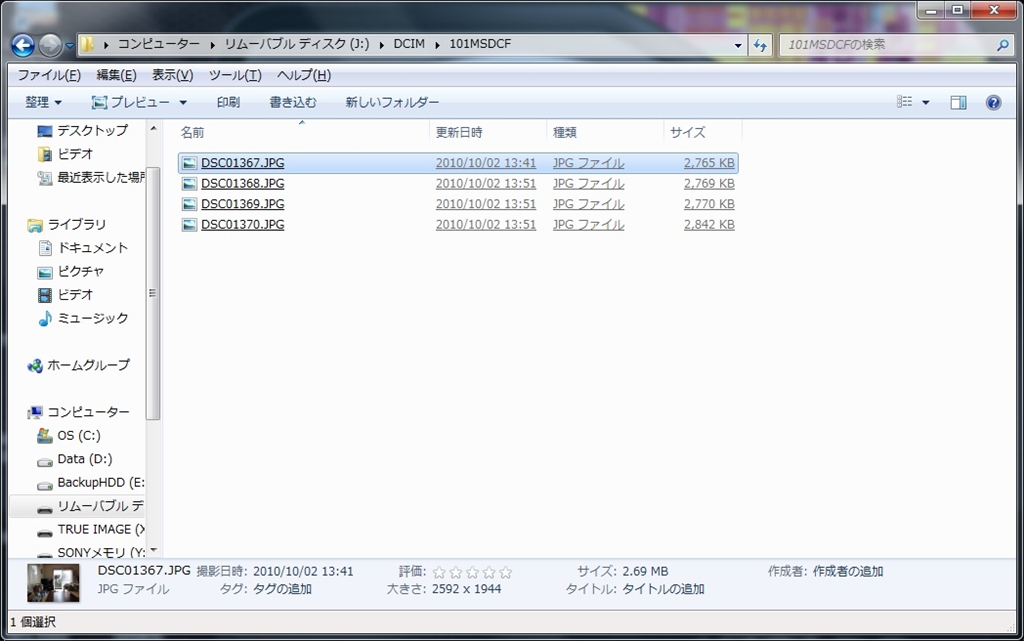The width and height of the screenshot is (1024, 641).
Task: Click the folder icon in the address bar
Action: tap(88, 44)
